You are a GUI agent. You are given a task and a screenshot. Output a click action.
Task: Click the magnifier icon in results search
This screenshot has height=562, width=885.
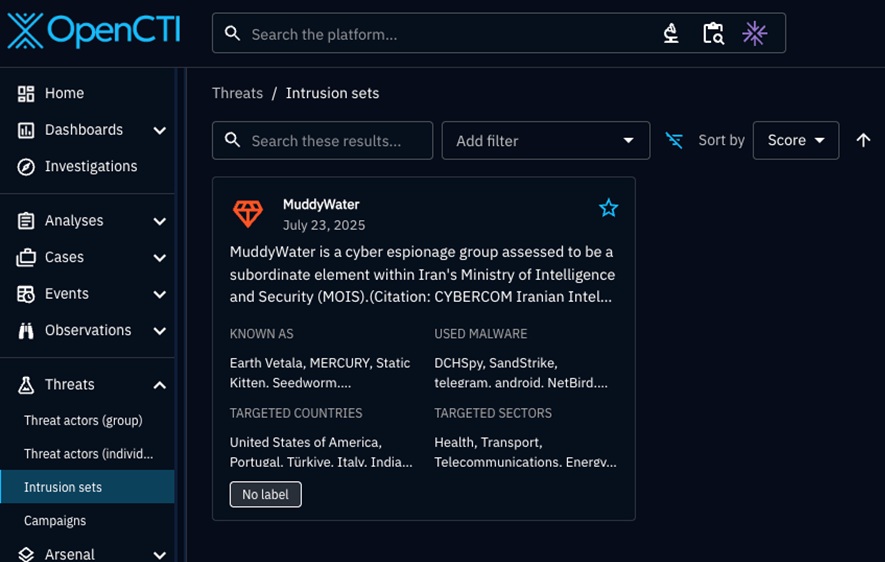233,140
